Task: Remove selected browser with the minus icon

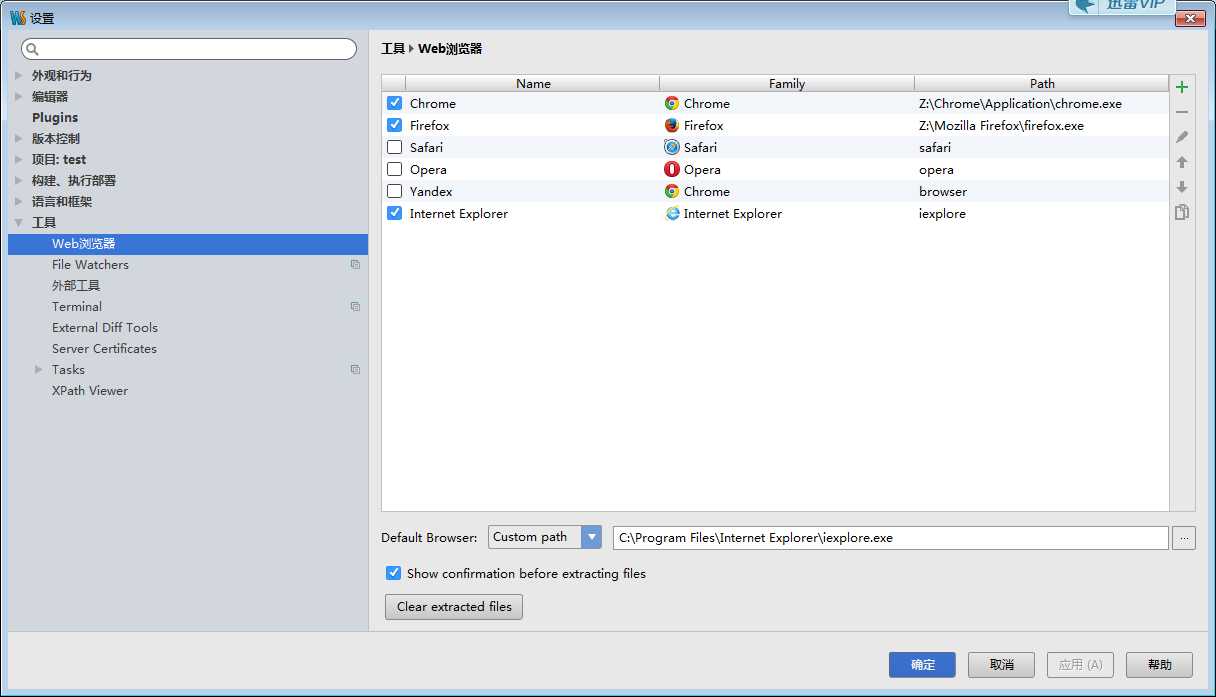Action: point(1182,112)
